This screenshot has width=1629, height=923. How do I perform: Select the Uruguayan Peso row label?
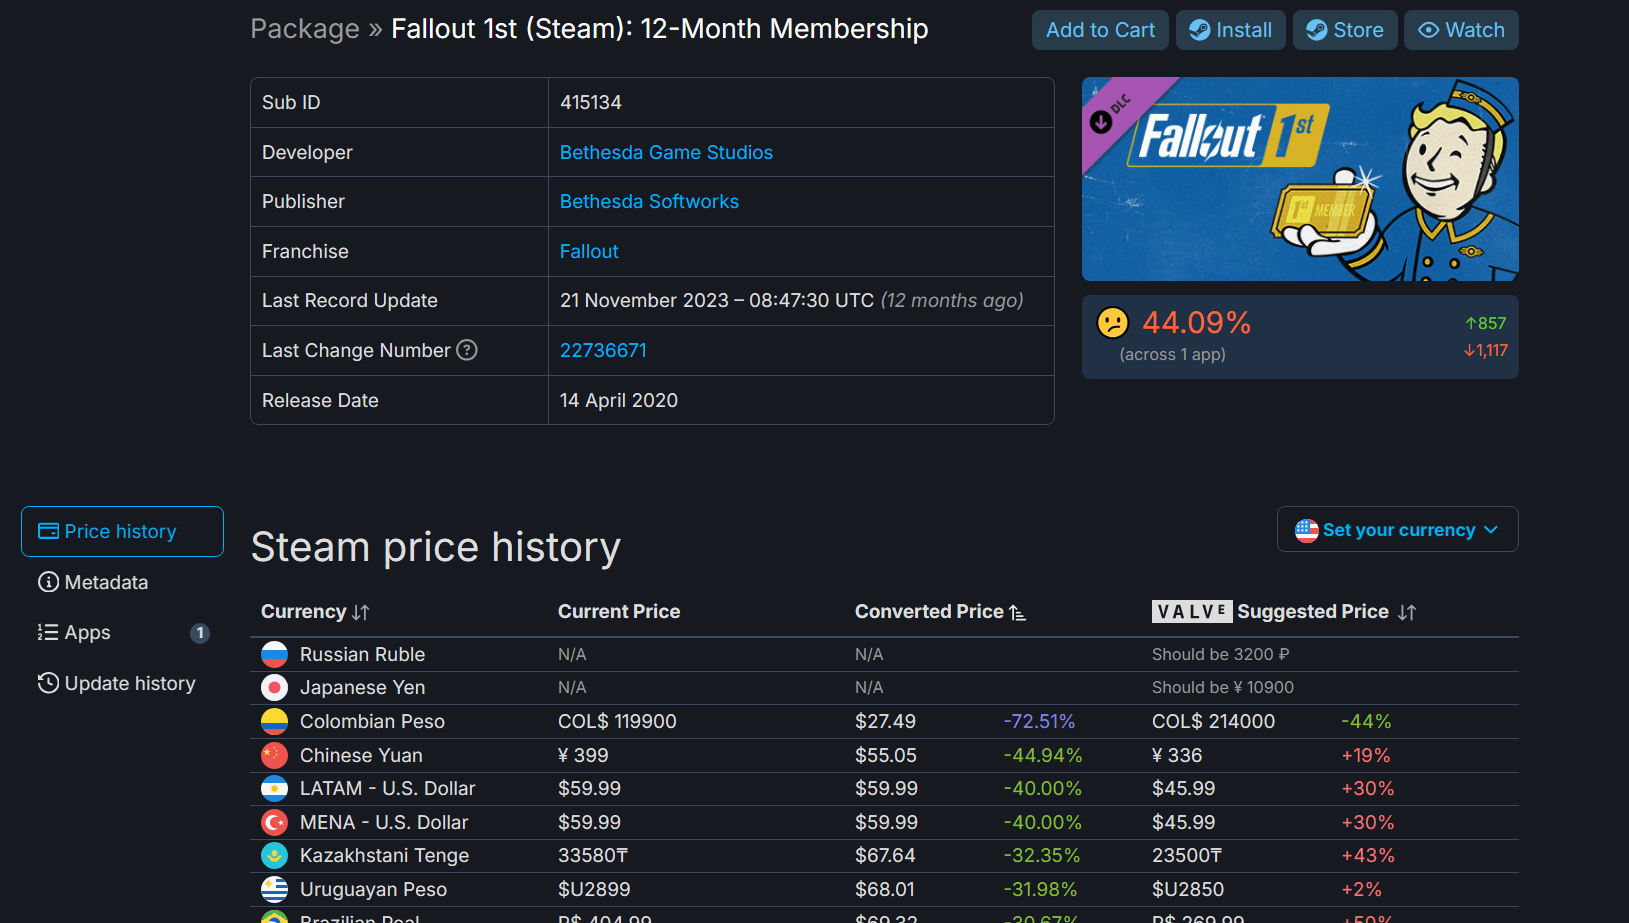(x=373, y=889)
